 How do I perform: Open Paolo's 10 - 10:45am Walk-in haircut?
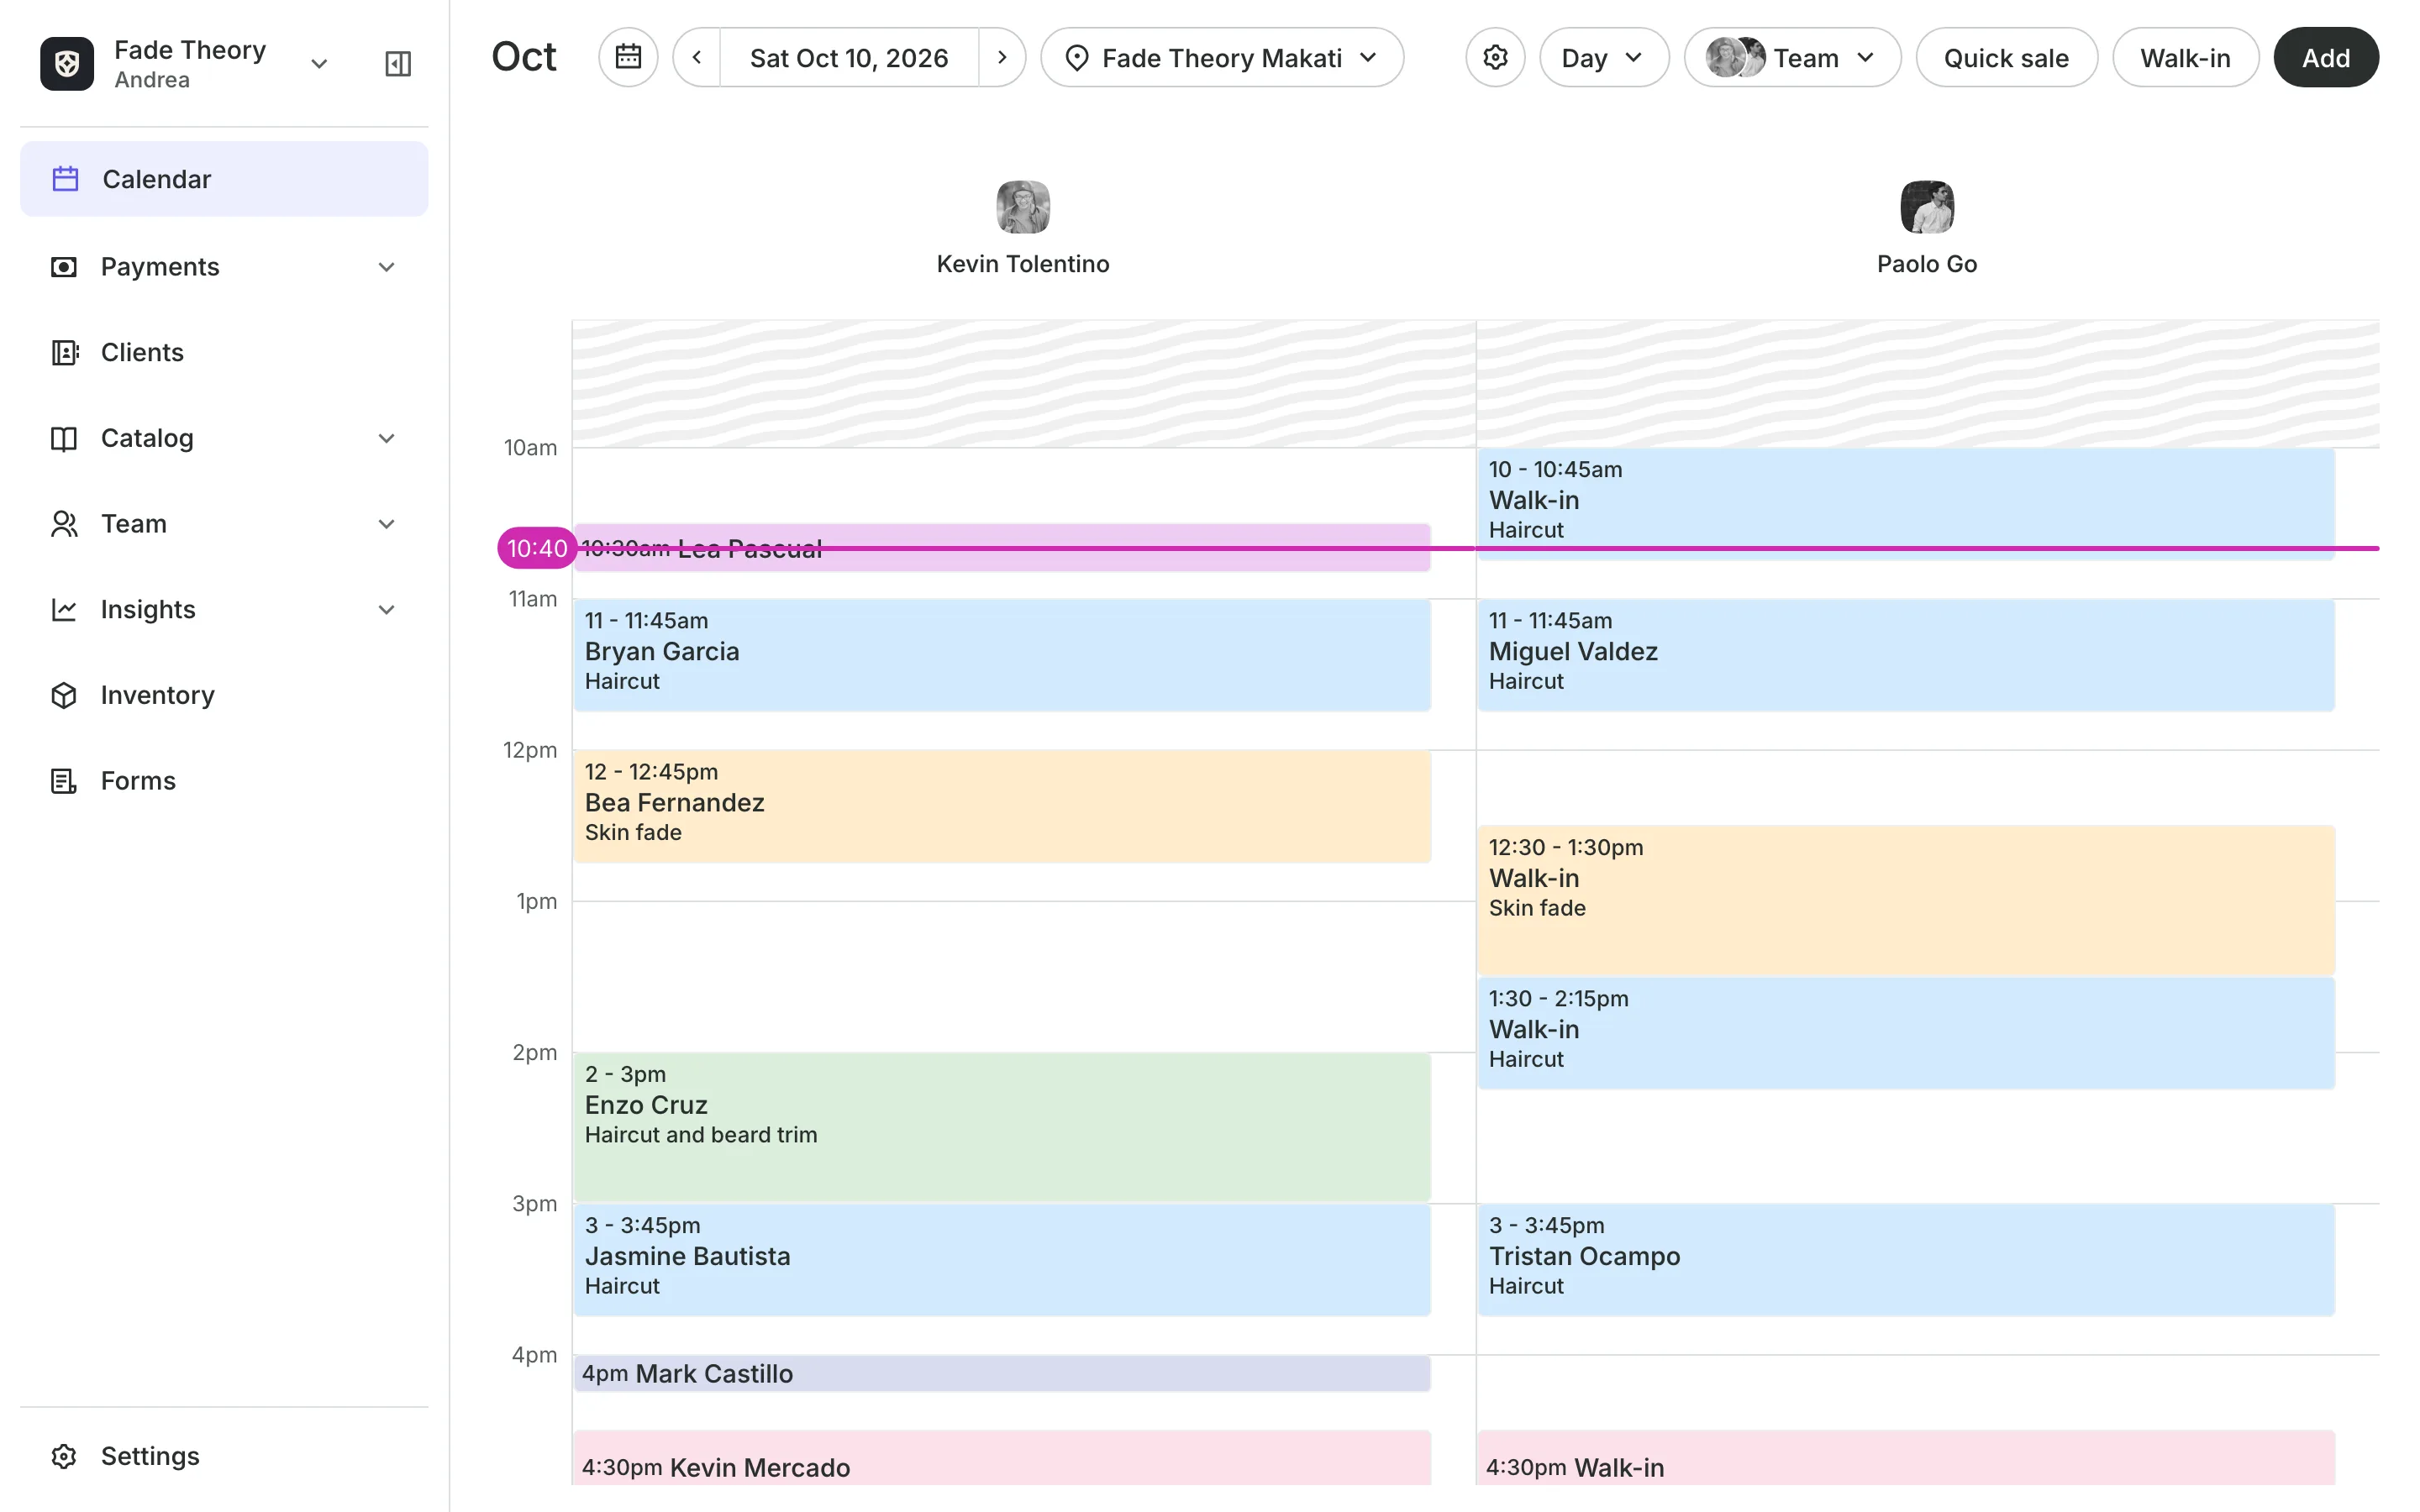point(1906,504)
